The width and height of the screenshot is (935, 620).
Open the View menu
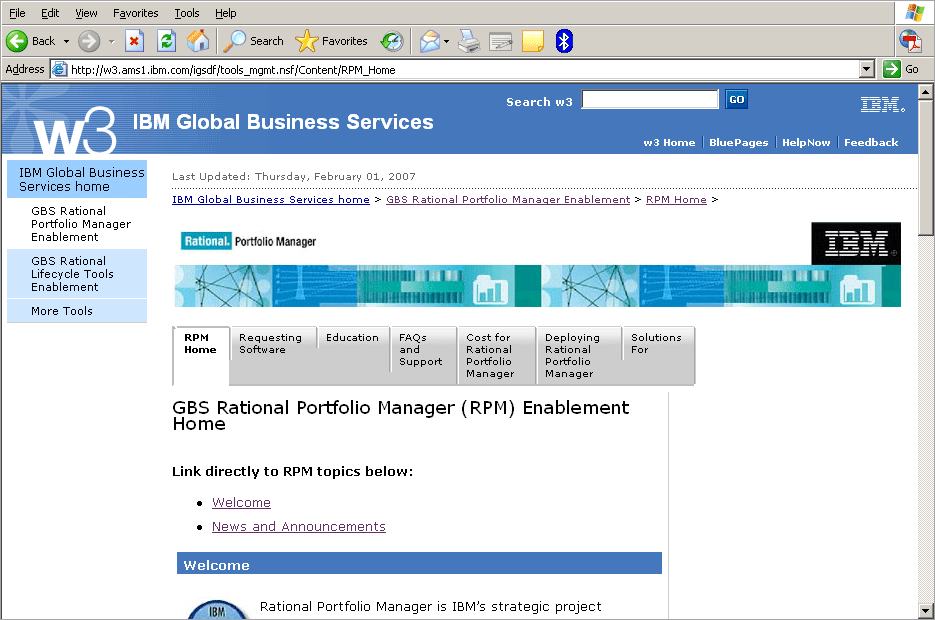pyautogui.click(x=86, y=13)
